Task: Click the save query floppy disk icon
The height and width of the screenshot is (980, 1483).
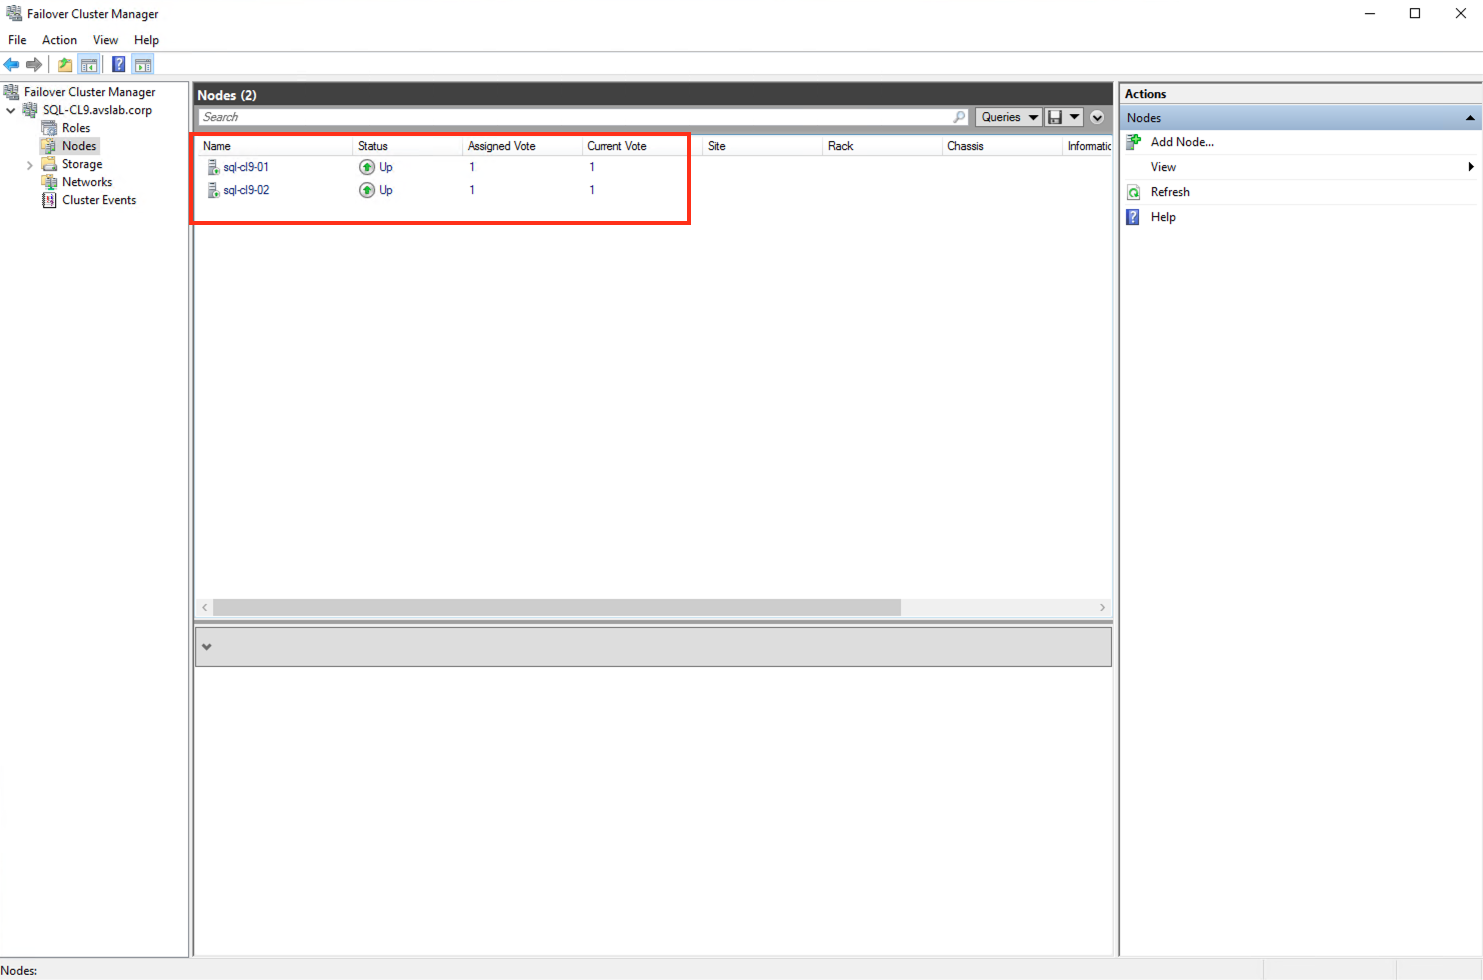Action: [1055, 117]
